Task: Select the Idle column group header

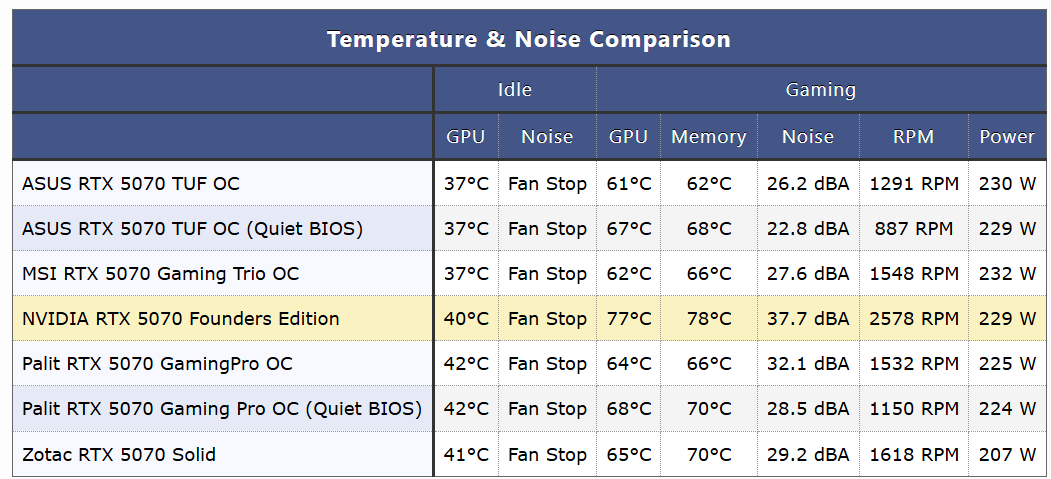Action: pyautogui.click(x=514, y=90)
